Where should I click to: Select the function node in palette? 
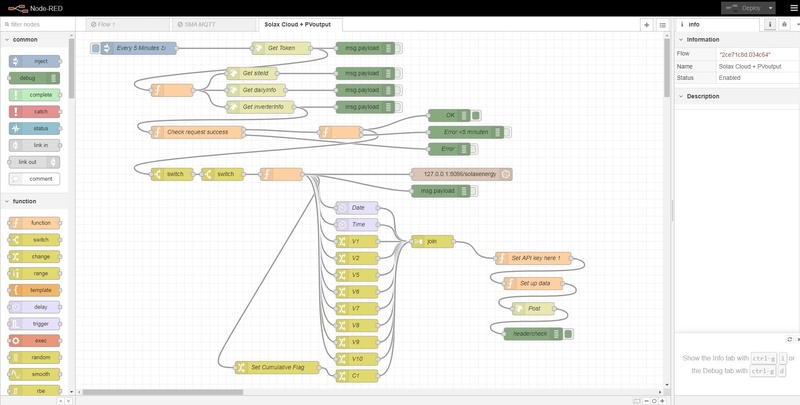(34, 223)
